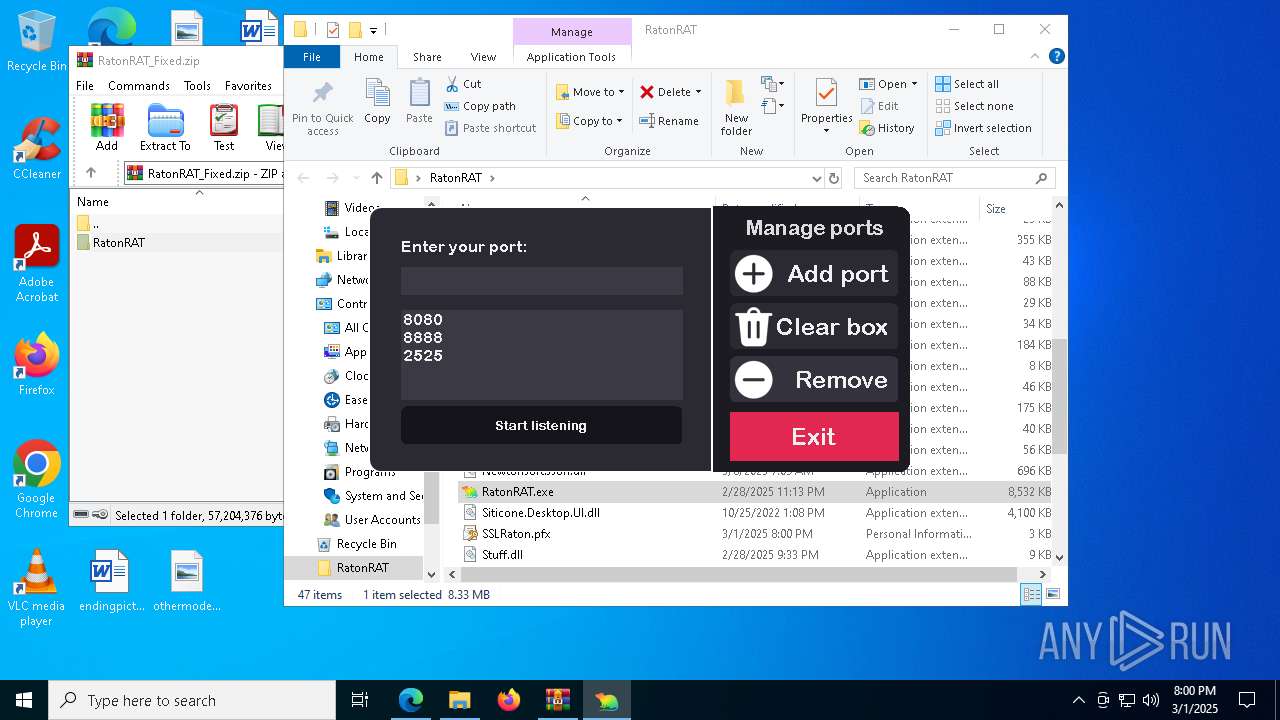Viewport: 1280px width, 720px height.
Task: Open the address bar history dropdown
Action: (817, 178)
